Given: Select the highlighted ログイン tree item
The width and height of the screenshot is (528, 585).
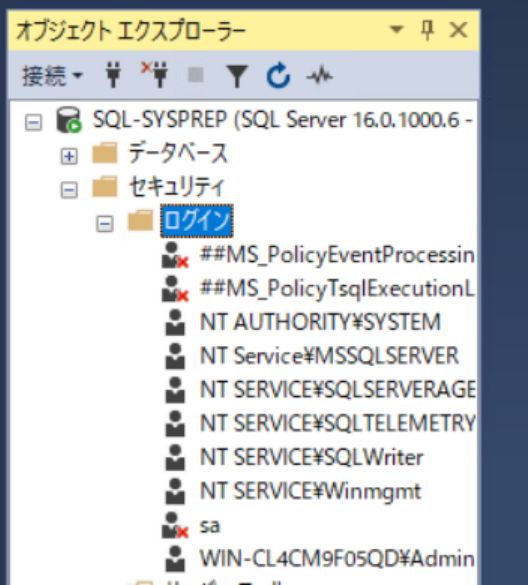Looking at the screenshot, I should click(x=197, y=221).
